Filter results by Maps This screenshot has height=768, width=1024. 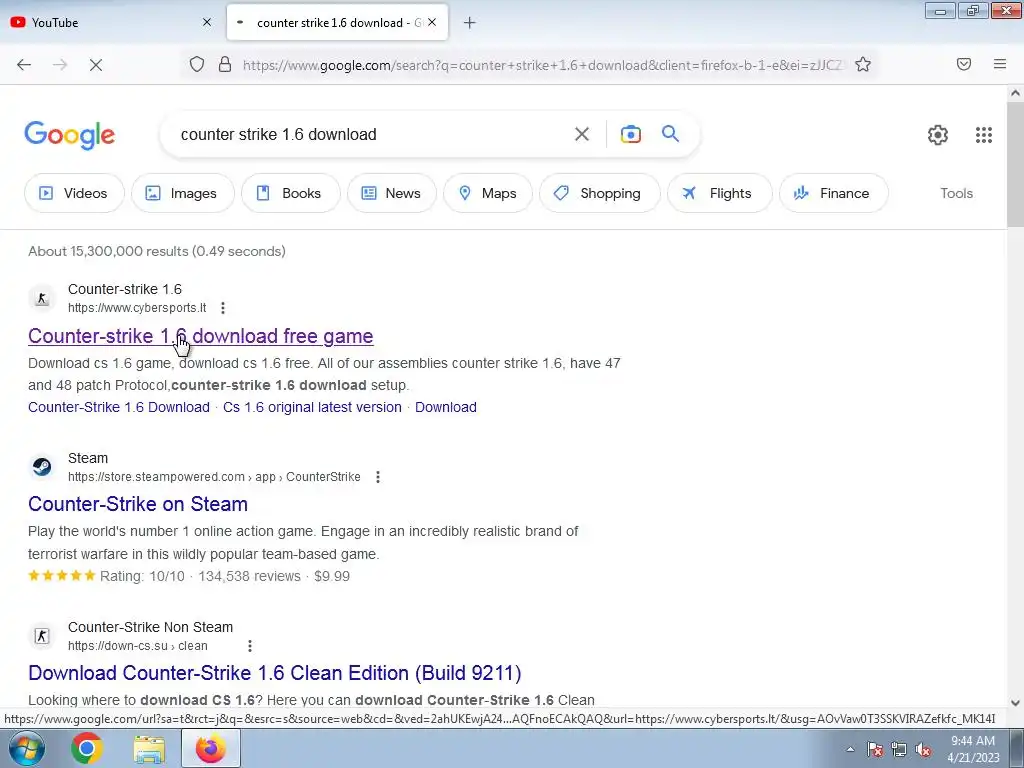point(488,193)
